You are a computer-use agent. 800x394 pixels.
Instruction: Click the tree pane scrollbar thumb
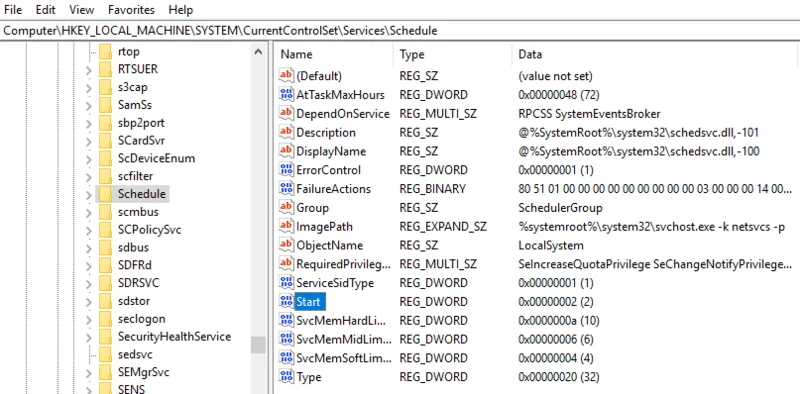coord(258,344)
